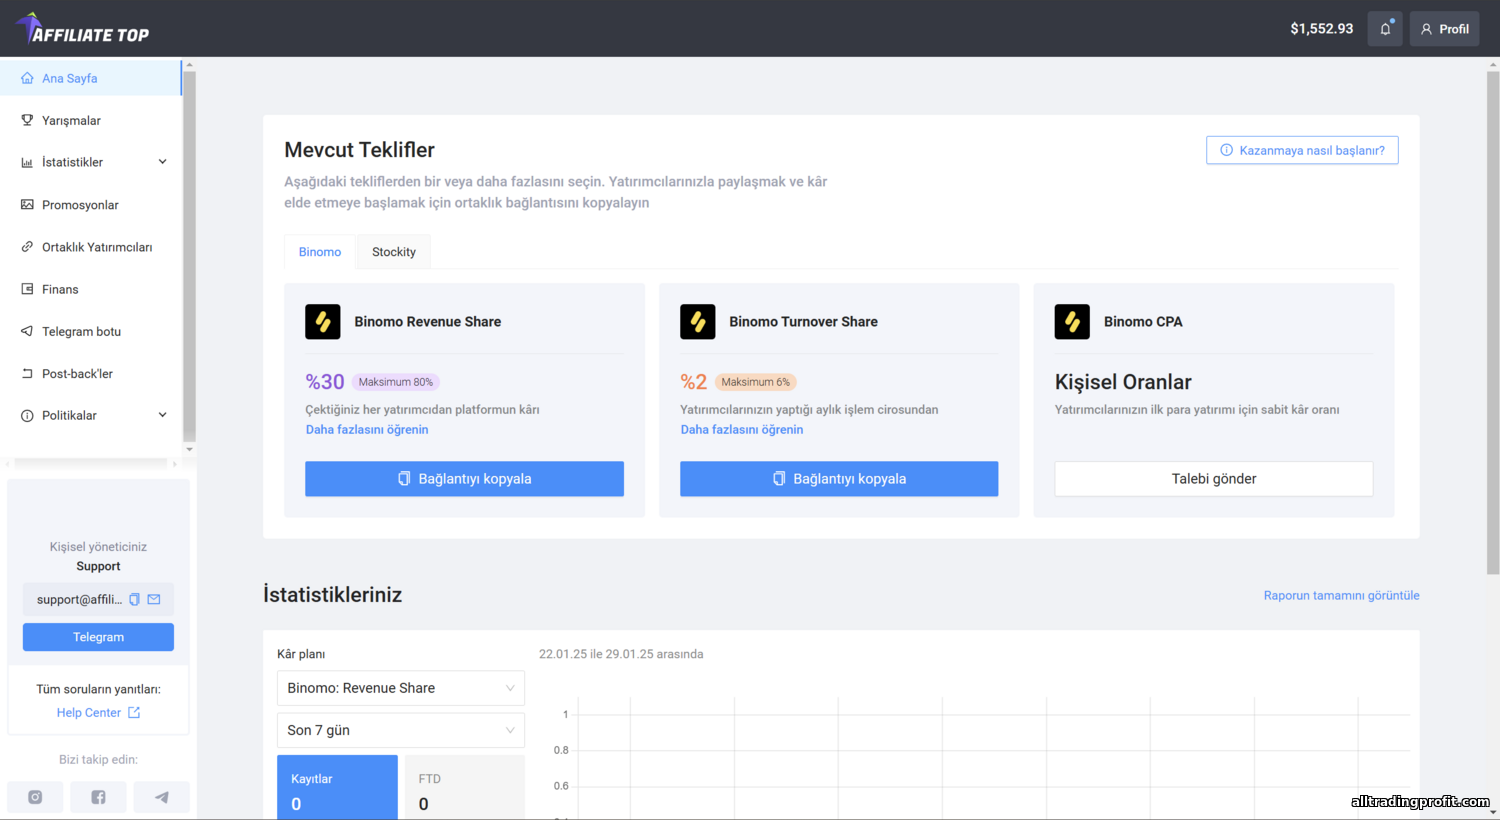Open the notifications bell icon
Viewport: 1500px width, 820px height.
1385,29
